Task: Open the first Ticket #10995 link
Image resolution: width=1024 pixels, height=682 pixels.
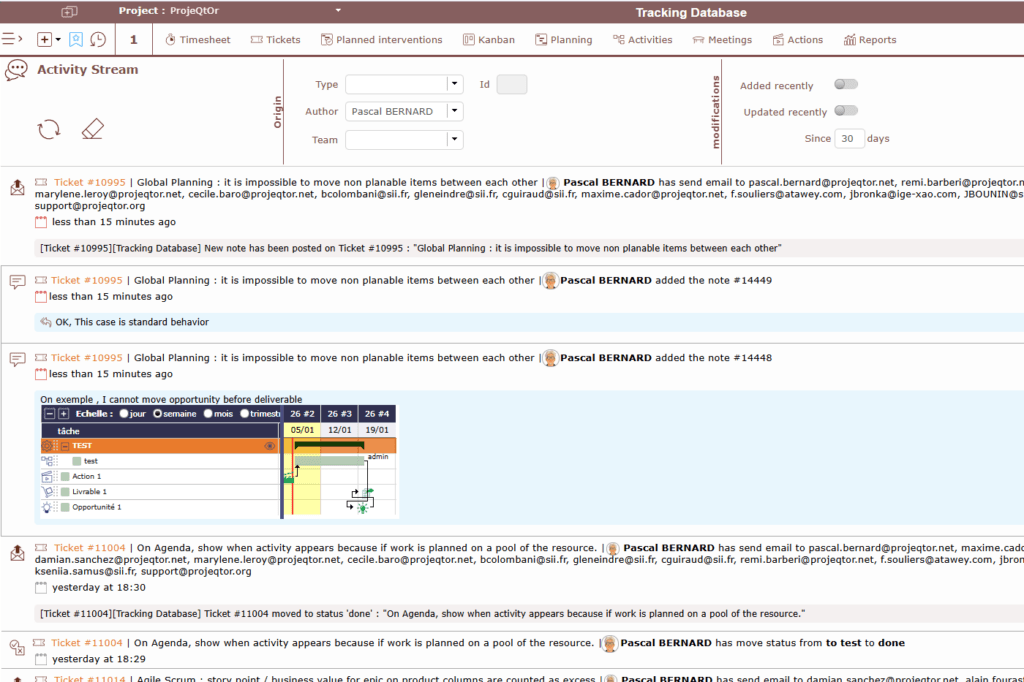Action: 89,183
